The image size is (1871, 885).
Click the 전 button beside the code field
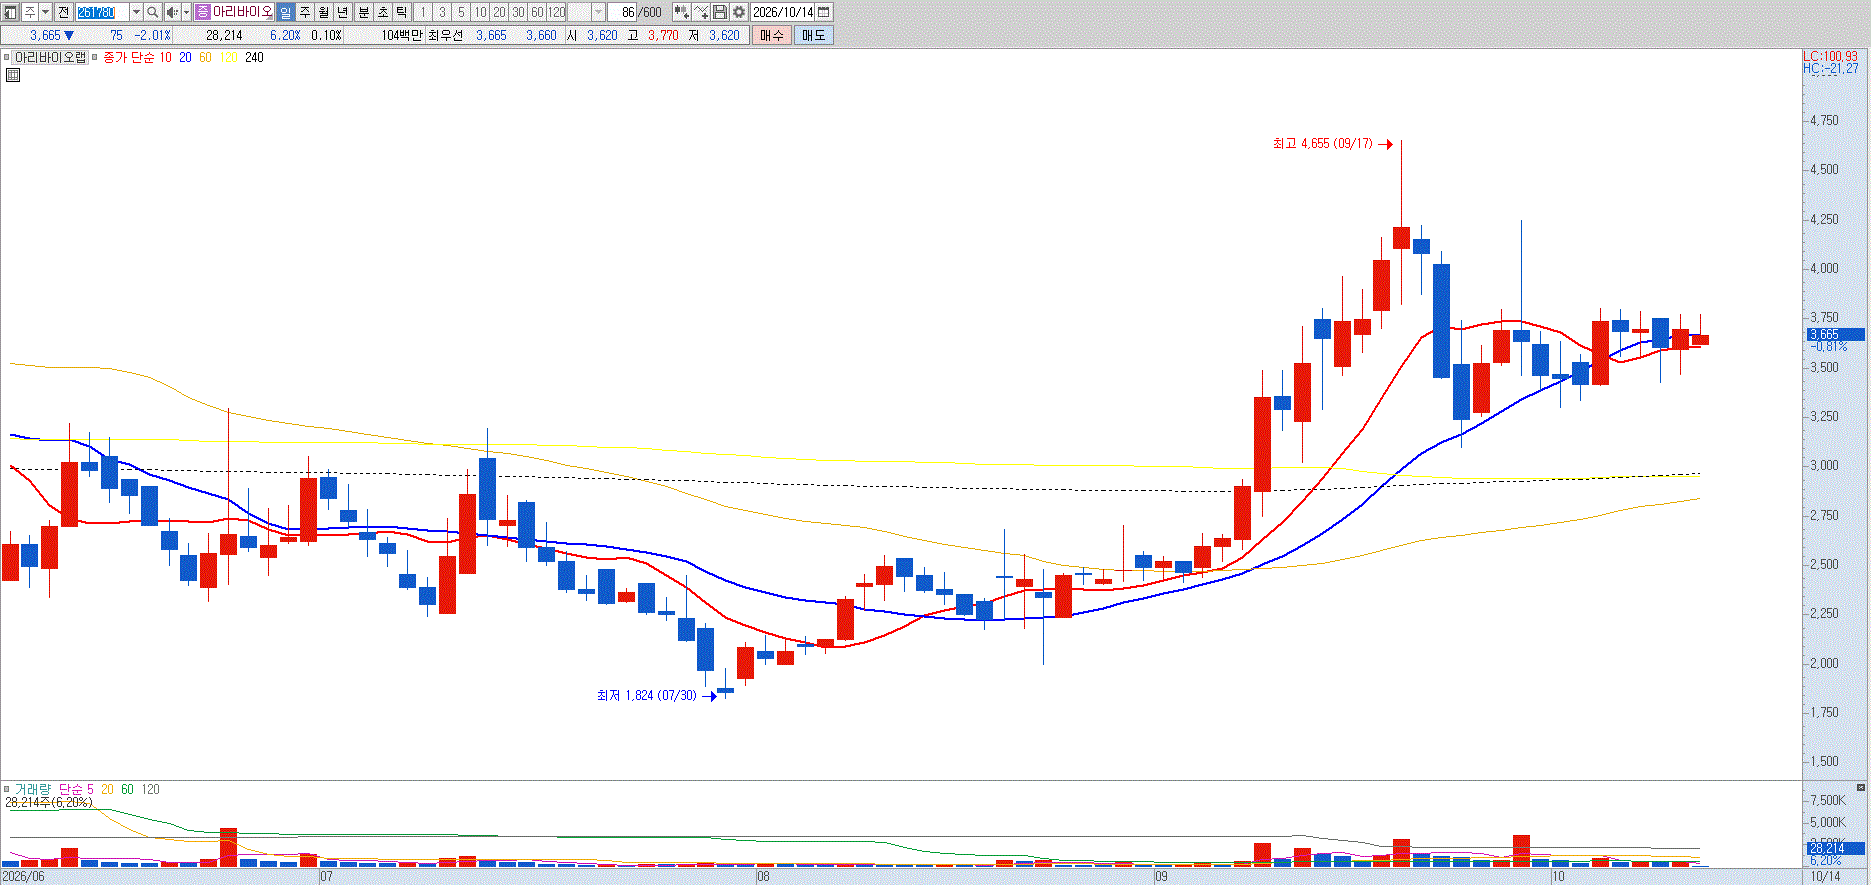(63, 12)
